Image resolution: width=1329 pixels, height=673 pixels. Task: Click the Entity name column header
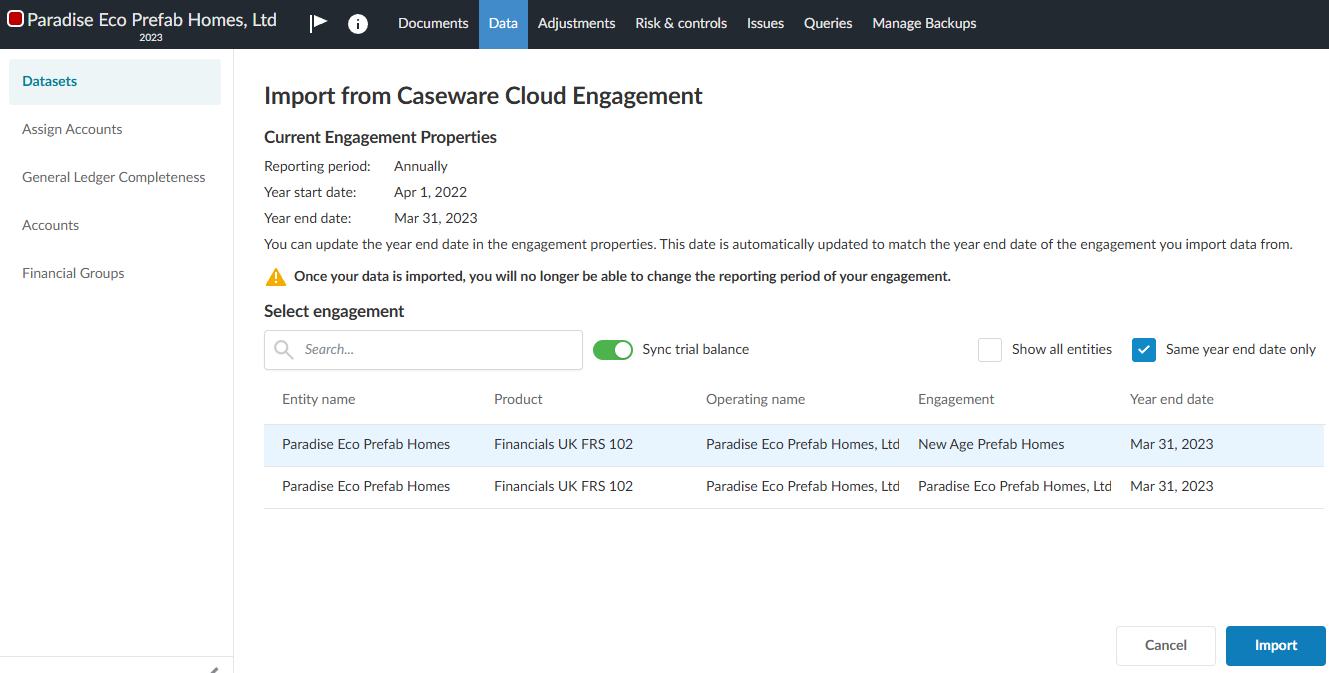coord(319,399)
